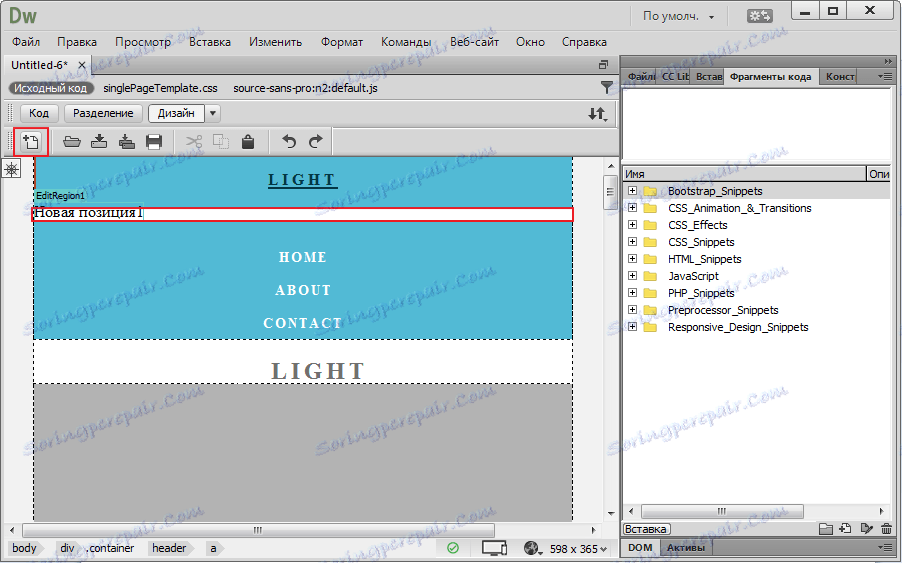Click the edit snippet pencil icon
This screenshot has width=902, height=563.
click(x=866, y=528)
